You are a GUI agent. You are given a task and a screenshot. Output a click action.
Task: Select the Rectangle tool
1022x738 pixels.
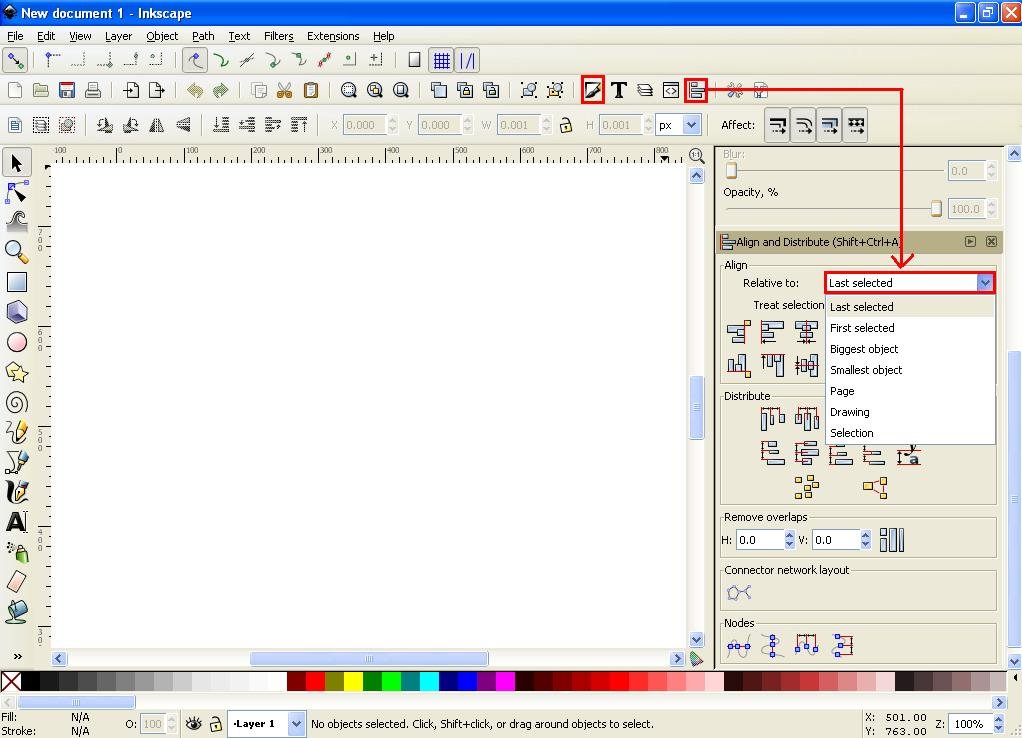tap(16, 282)
